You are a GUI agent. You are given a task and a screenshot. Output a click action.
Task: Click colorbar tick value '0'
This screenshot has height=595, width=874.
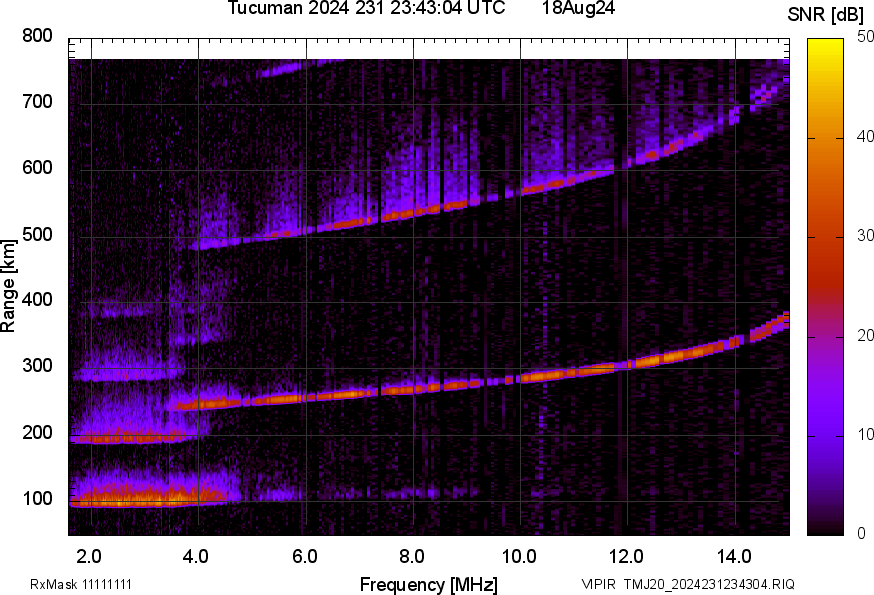click(x=861, y=534)
